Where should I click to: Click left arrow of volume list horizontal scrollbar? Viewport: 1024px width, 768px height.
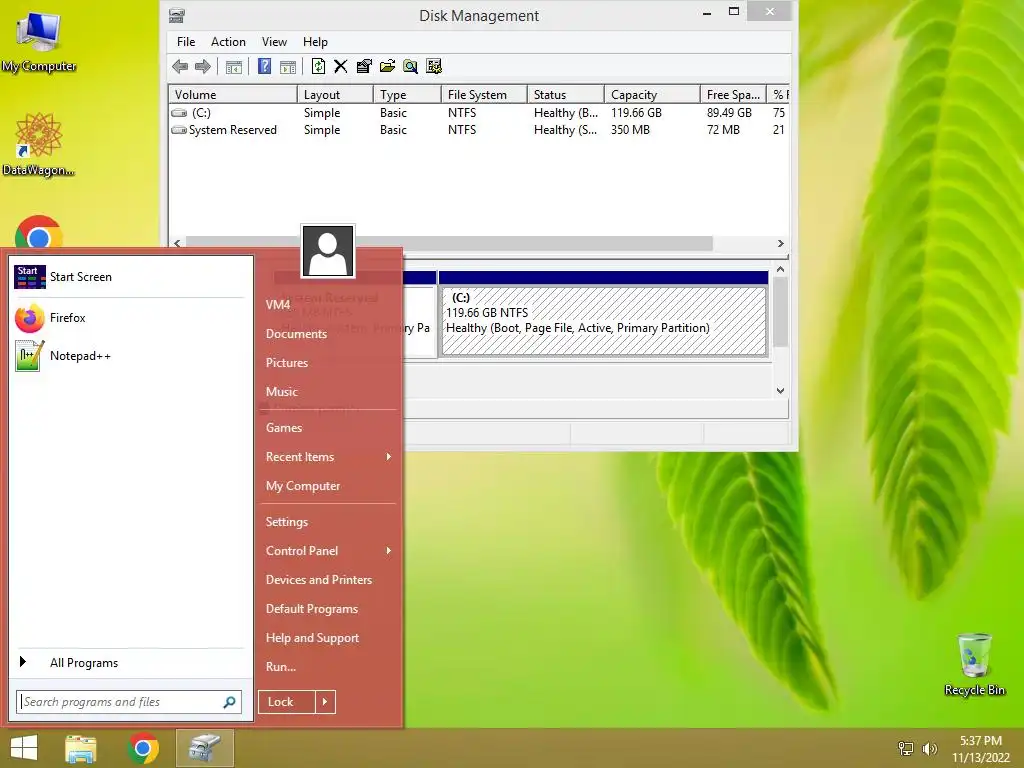coord(177,243)
